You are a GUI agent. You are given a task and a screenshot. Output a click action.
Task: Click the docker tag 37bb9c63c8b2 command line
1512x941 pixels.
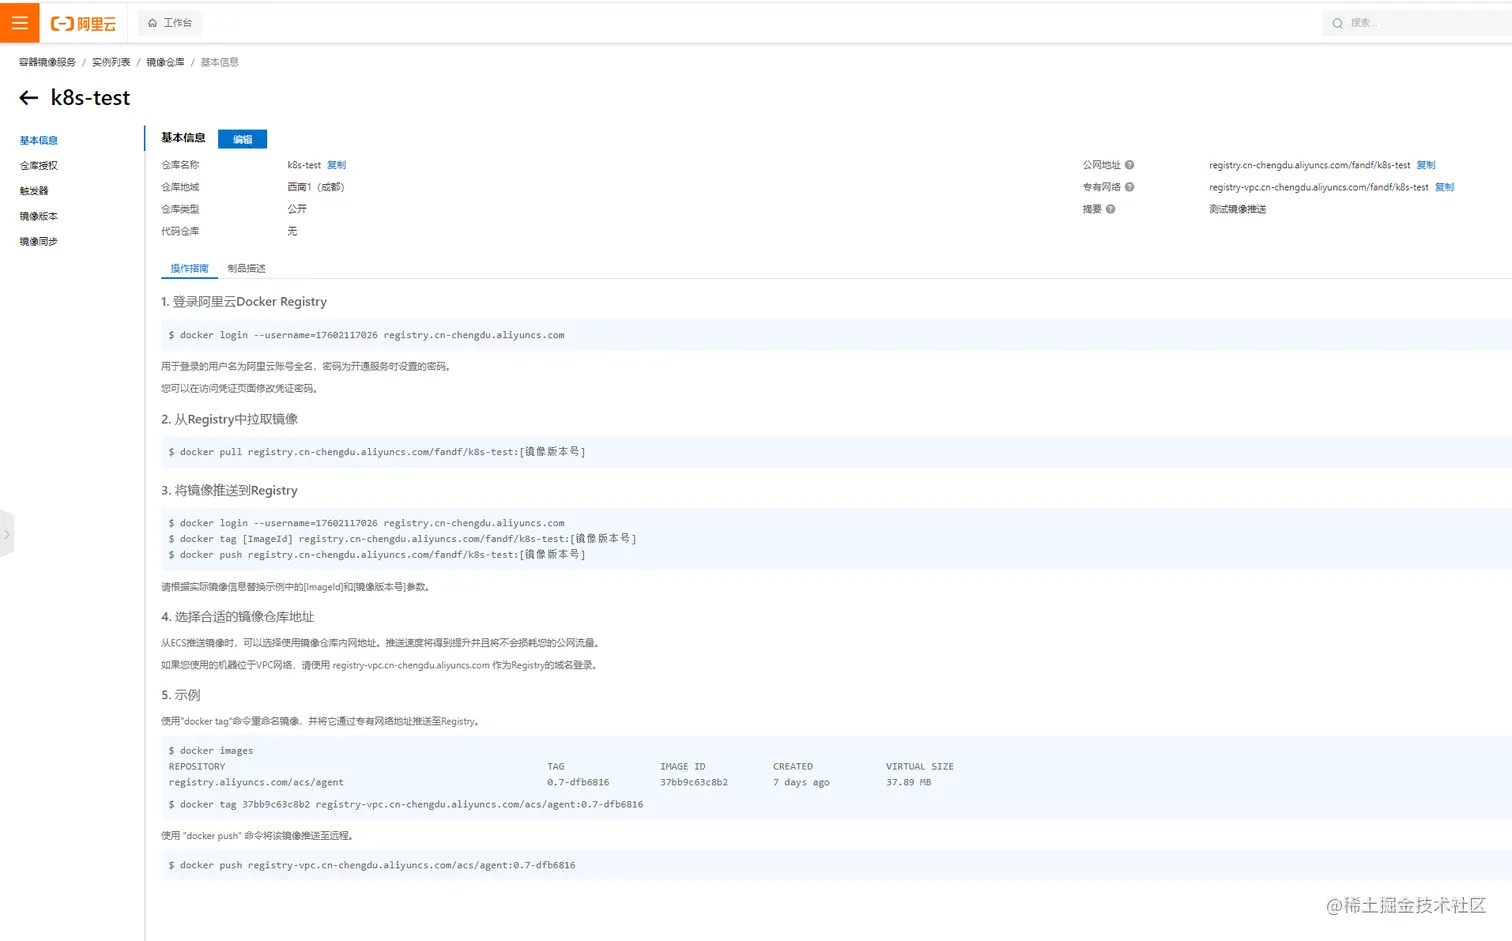click(405, 805)
